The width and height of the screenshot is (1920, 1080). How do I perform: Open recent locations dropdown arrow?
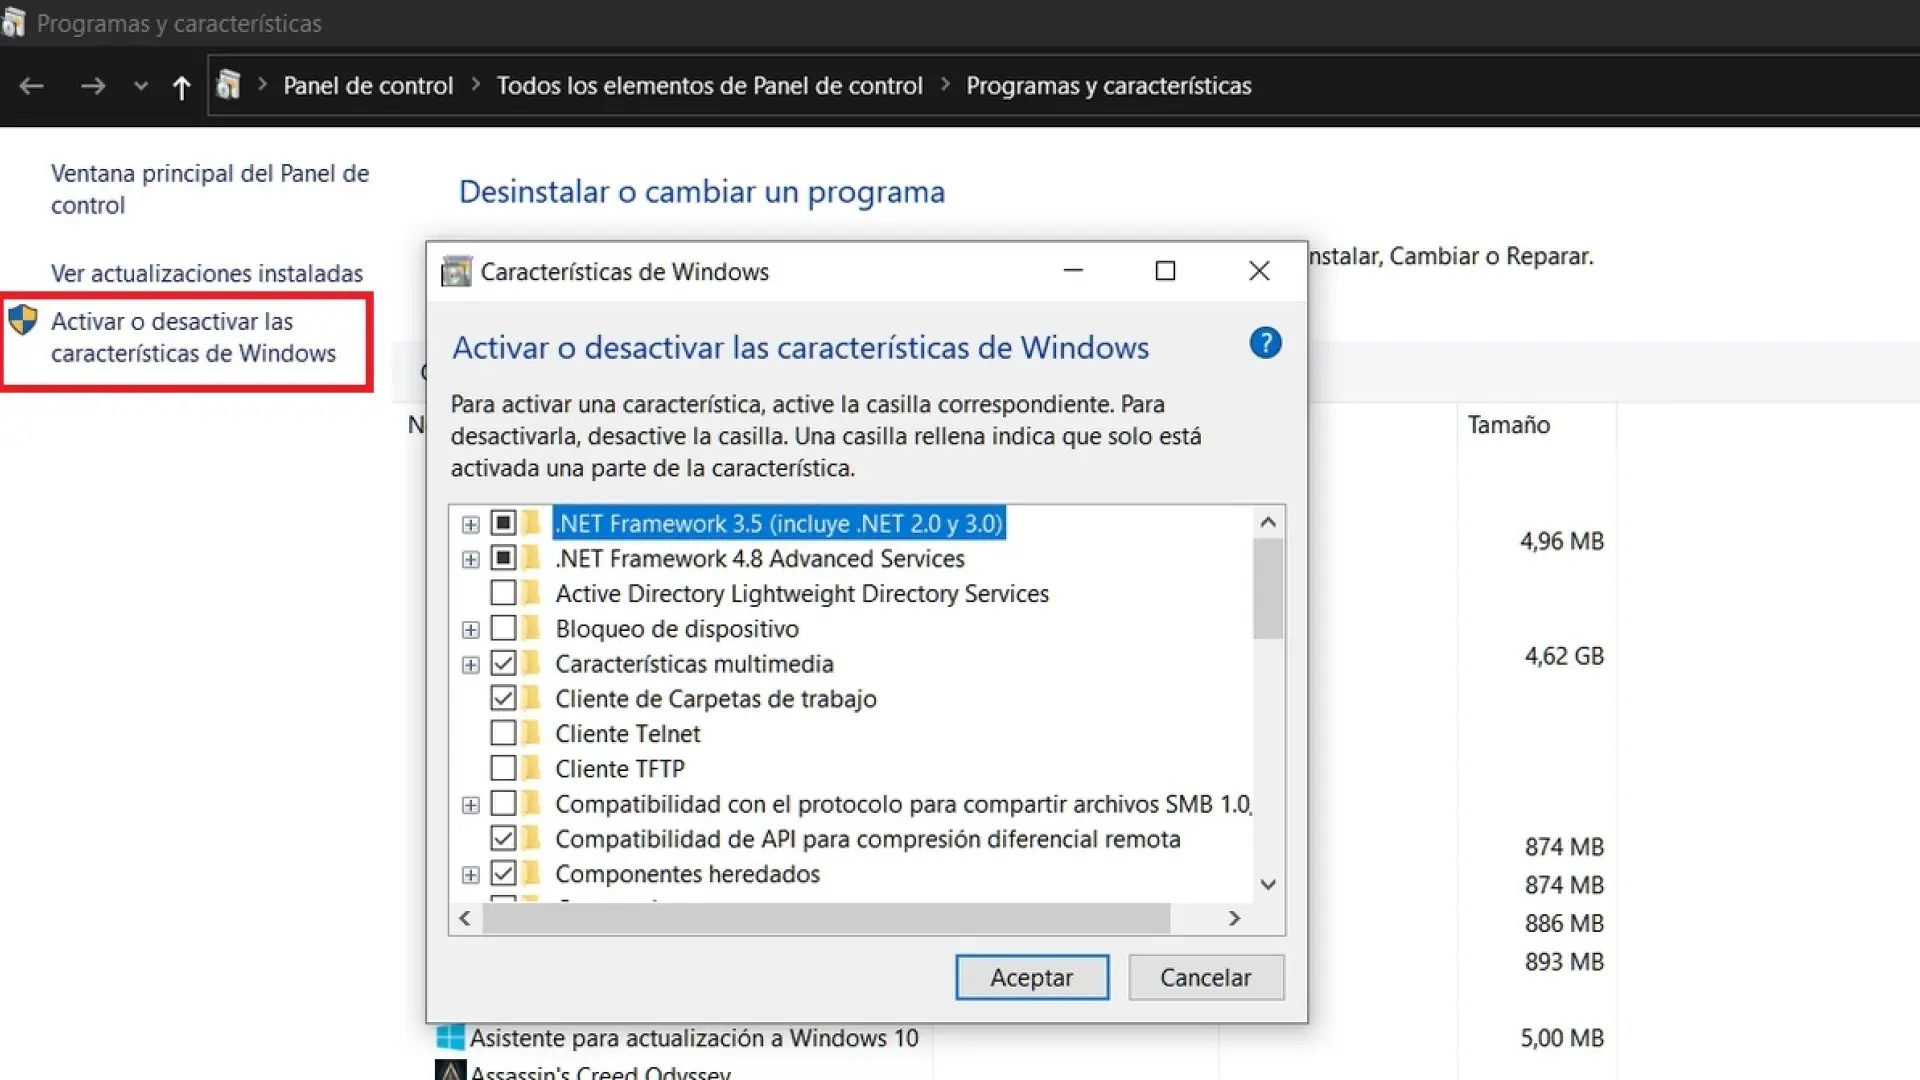(141, 87)
